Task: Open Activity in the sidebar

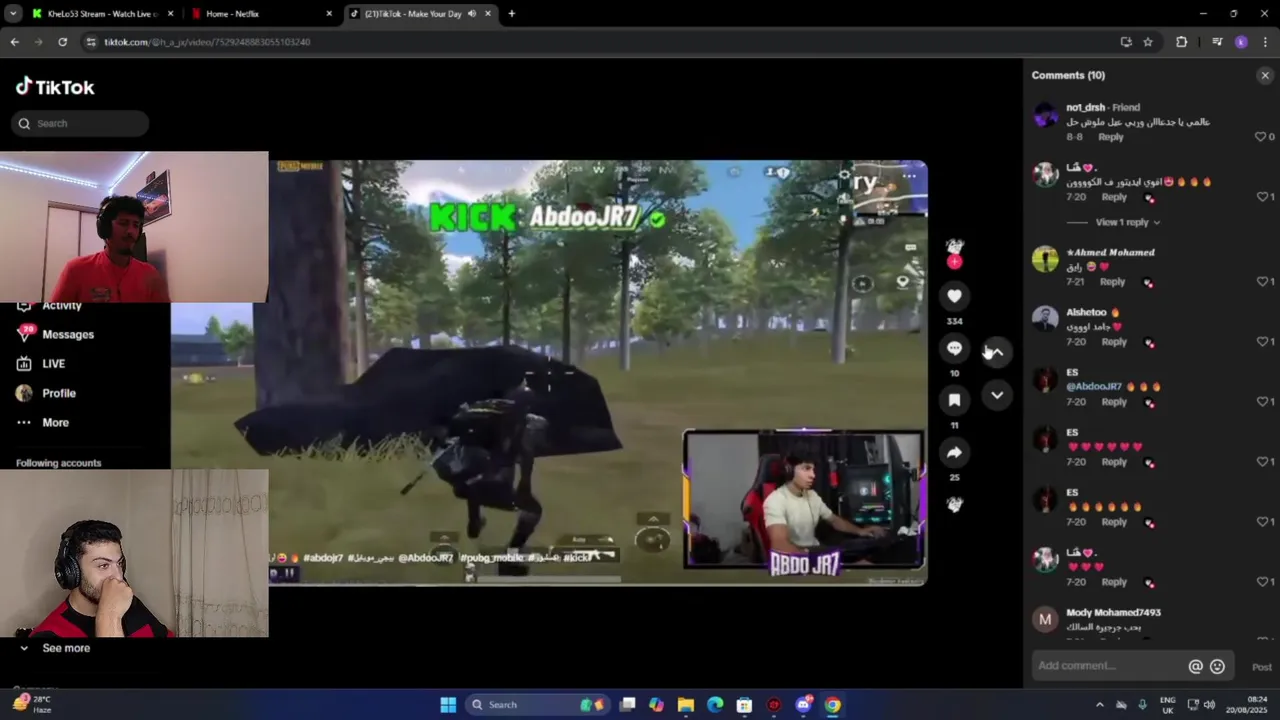Action: point(61,306)
